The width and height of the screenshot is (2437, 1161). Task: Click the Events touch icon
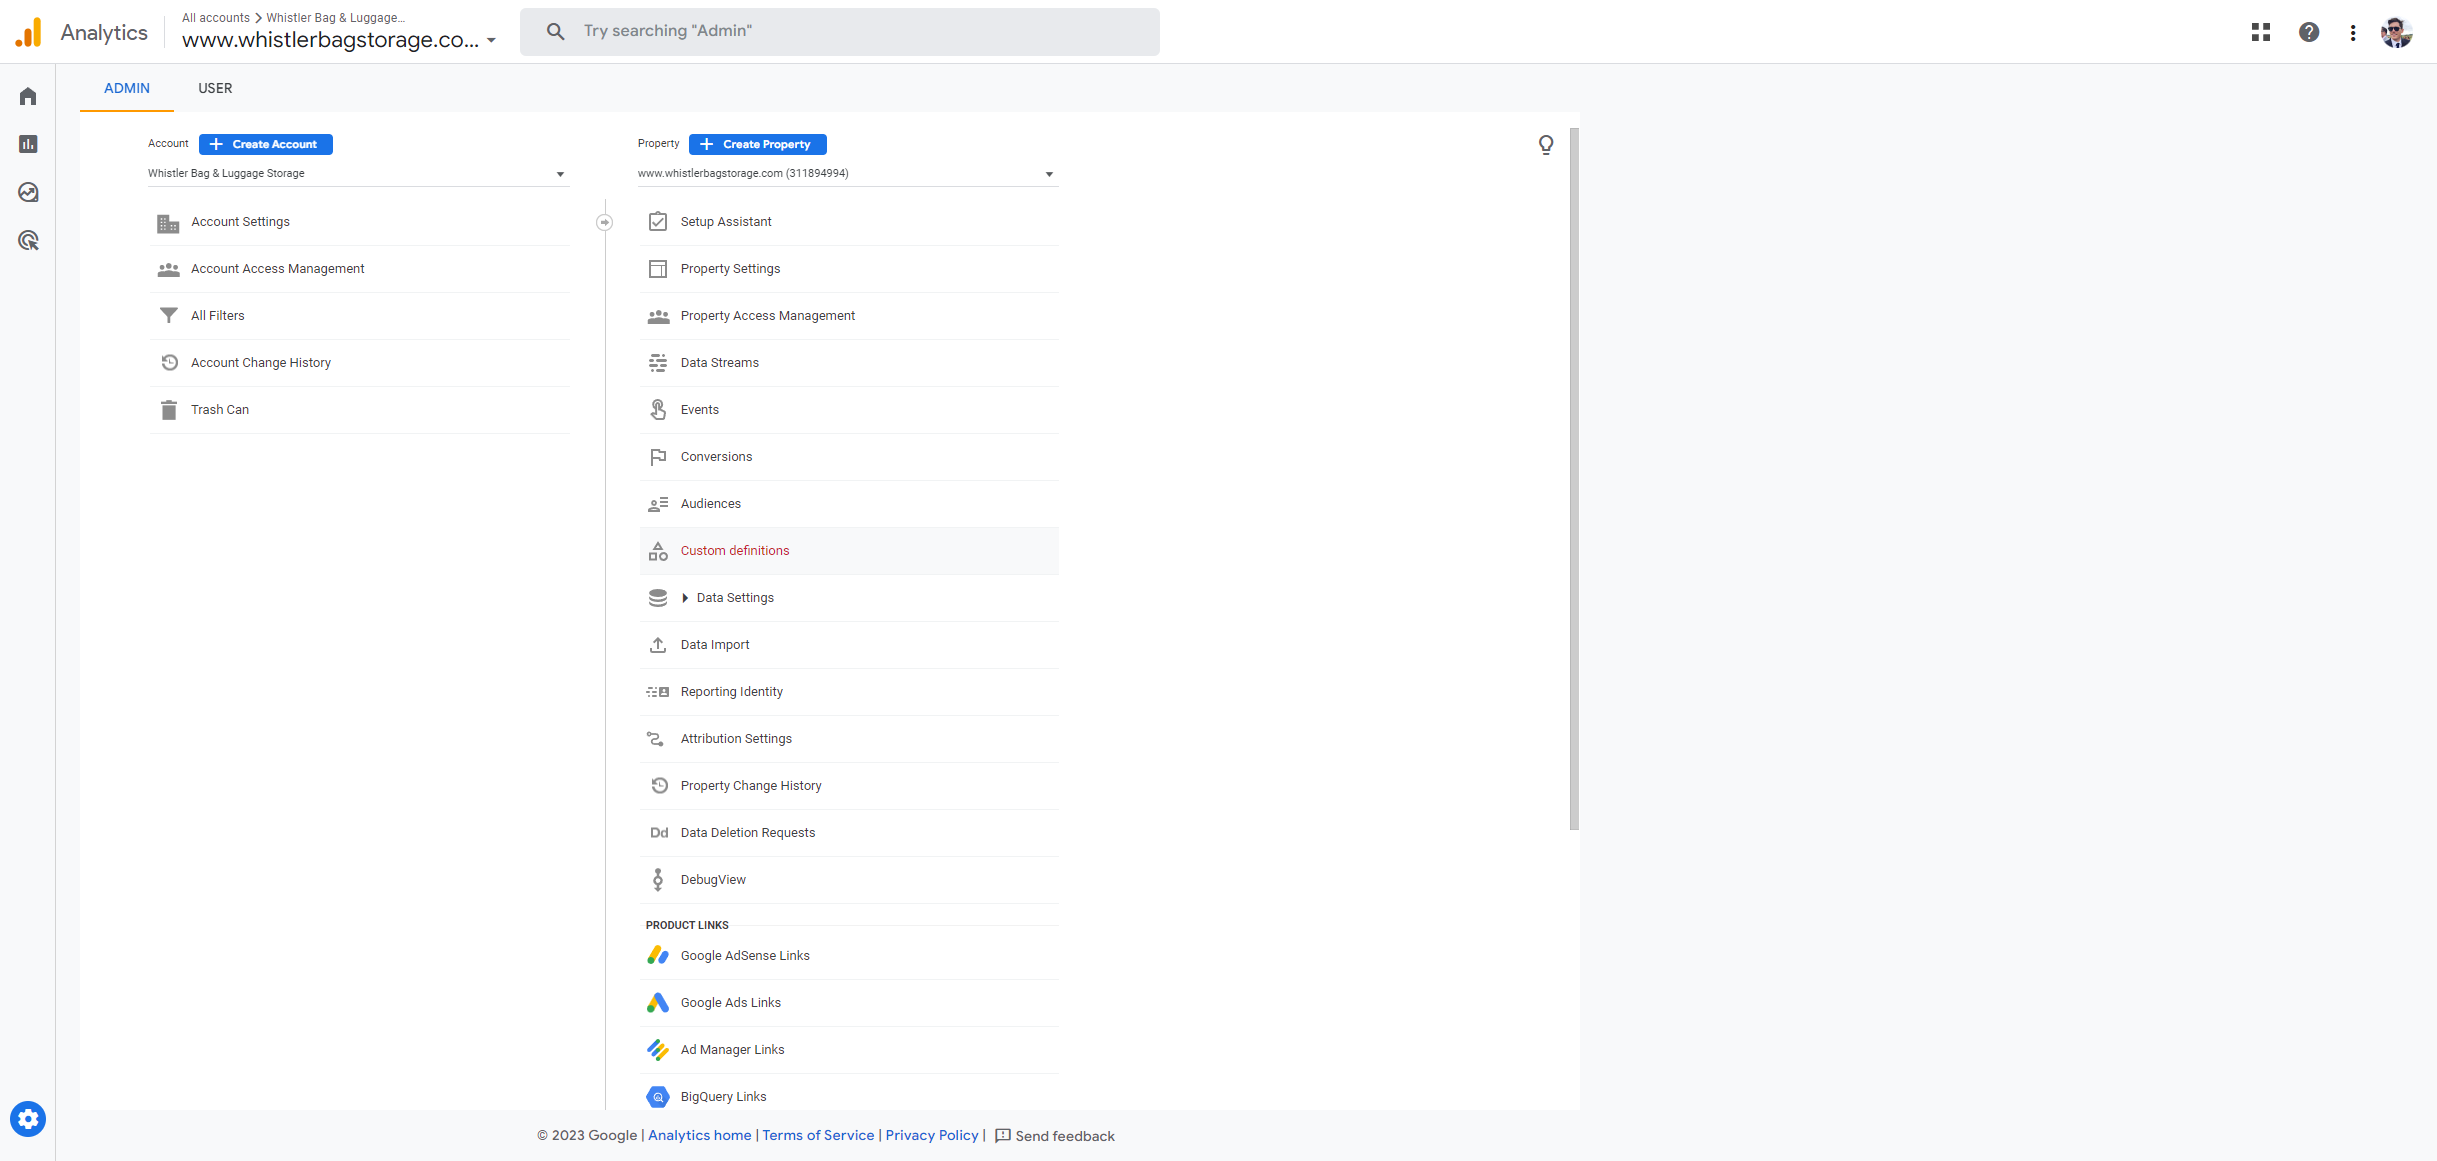658,410
